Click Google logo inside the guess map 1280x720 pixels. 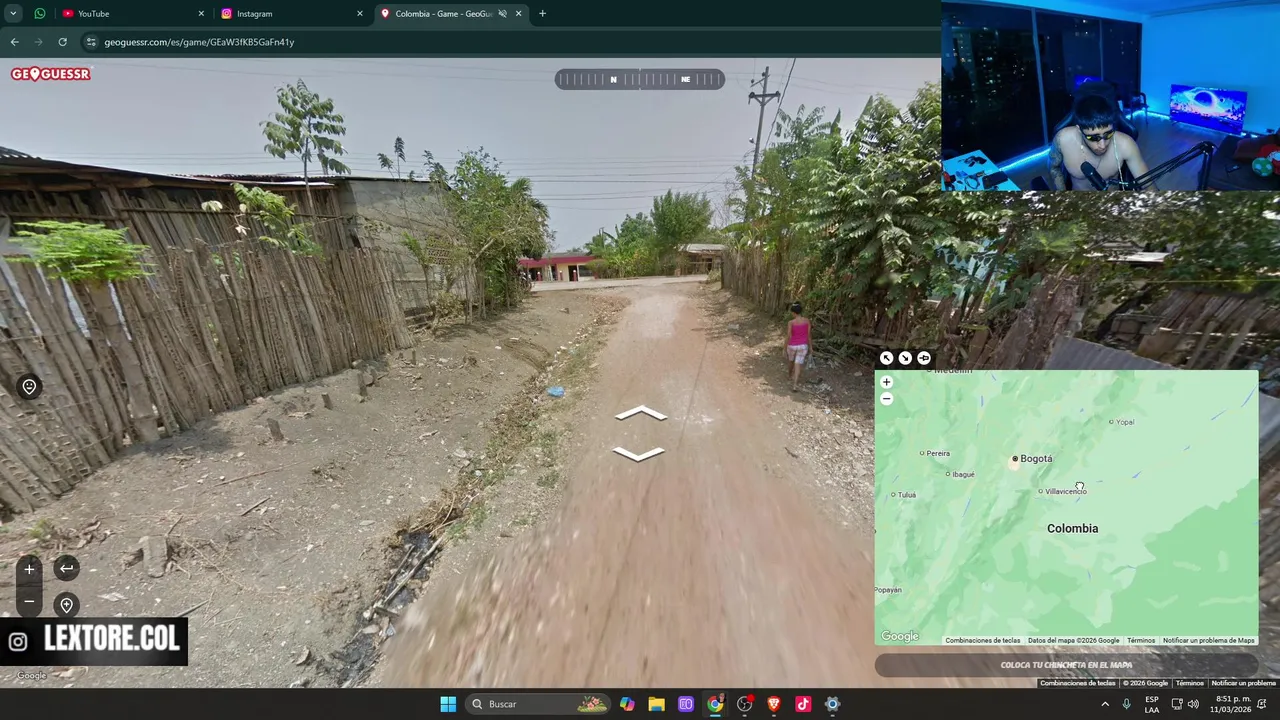coord(900,637)
